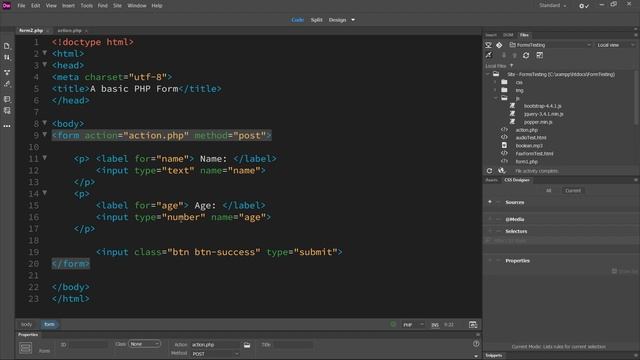Screen dimensions: 640x360
Task: Click the Git diamond icon in Files panel
Action: click(499, 45)
